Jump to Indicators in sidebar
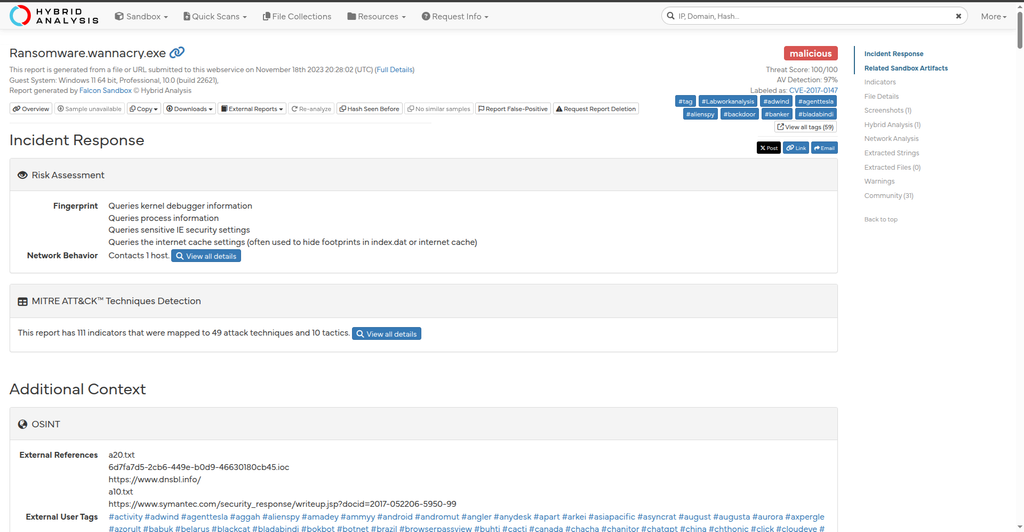The image size is (1024, 532). (x=880, y=82)
